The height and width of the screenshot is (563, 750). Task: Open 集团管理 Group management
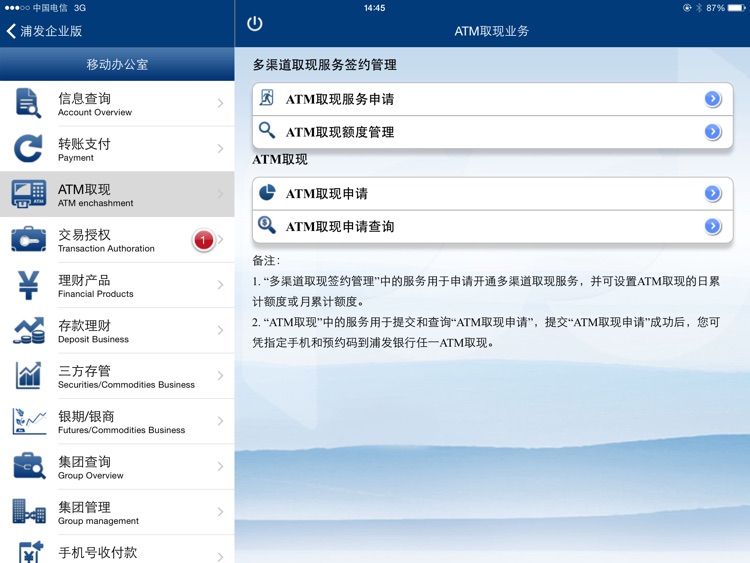117,512
